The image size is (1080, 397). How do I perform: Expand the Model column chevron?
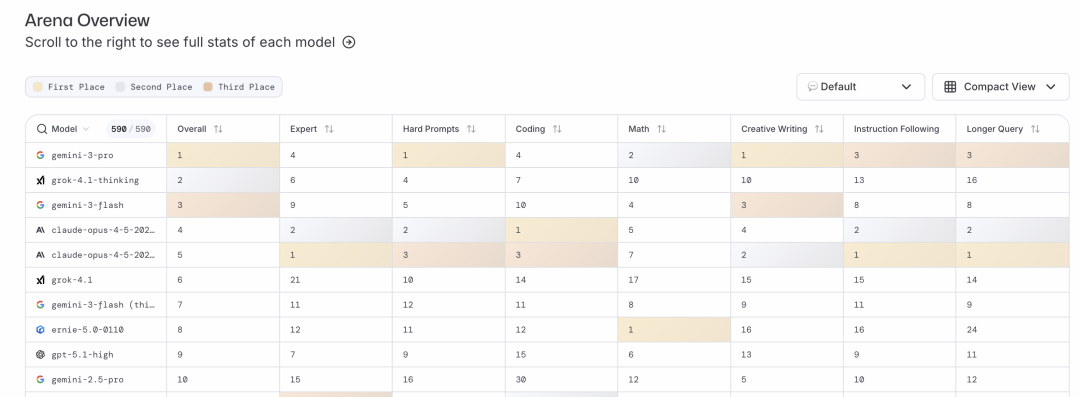pos(86,129)
